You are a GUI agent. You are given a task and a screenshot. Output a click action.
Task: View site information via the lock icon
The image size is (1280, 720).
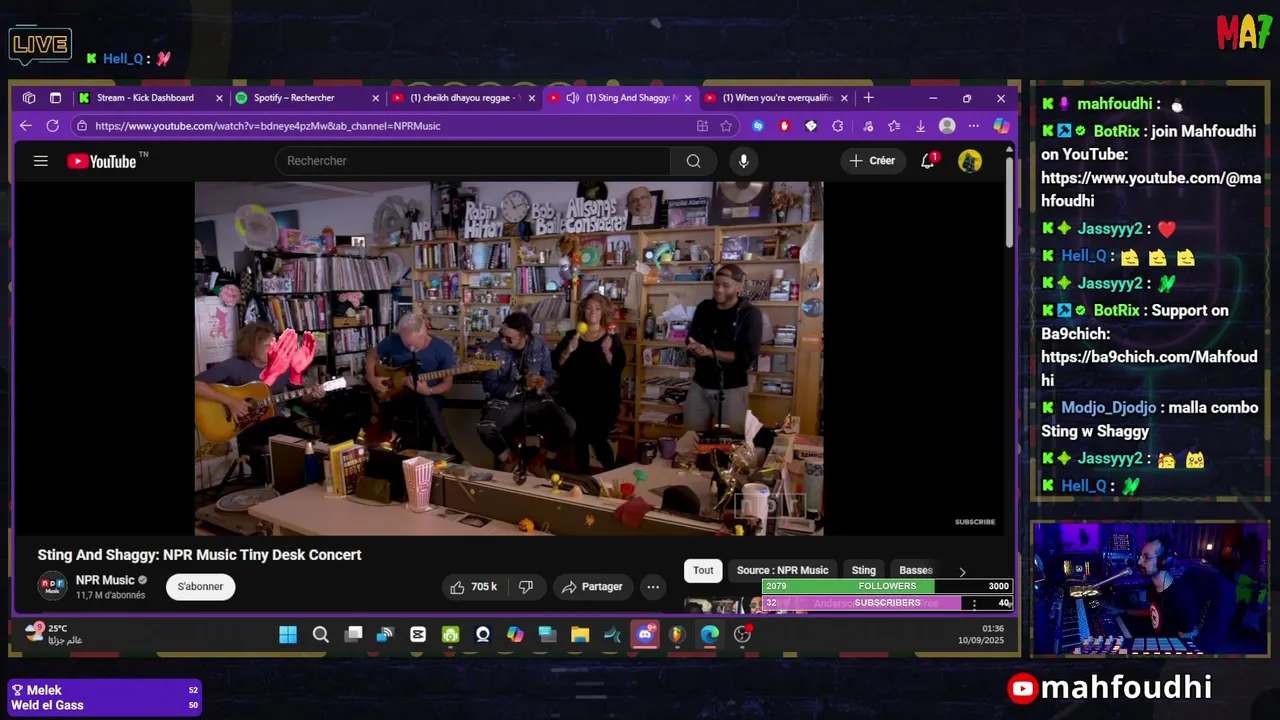(82, 126)
